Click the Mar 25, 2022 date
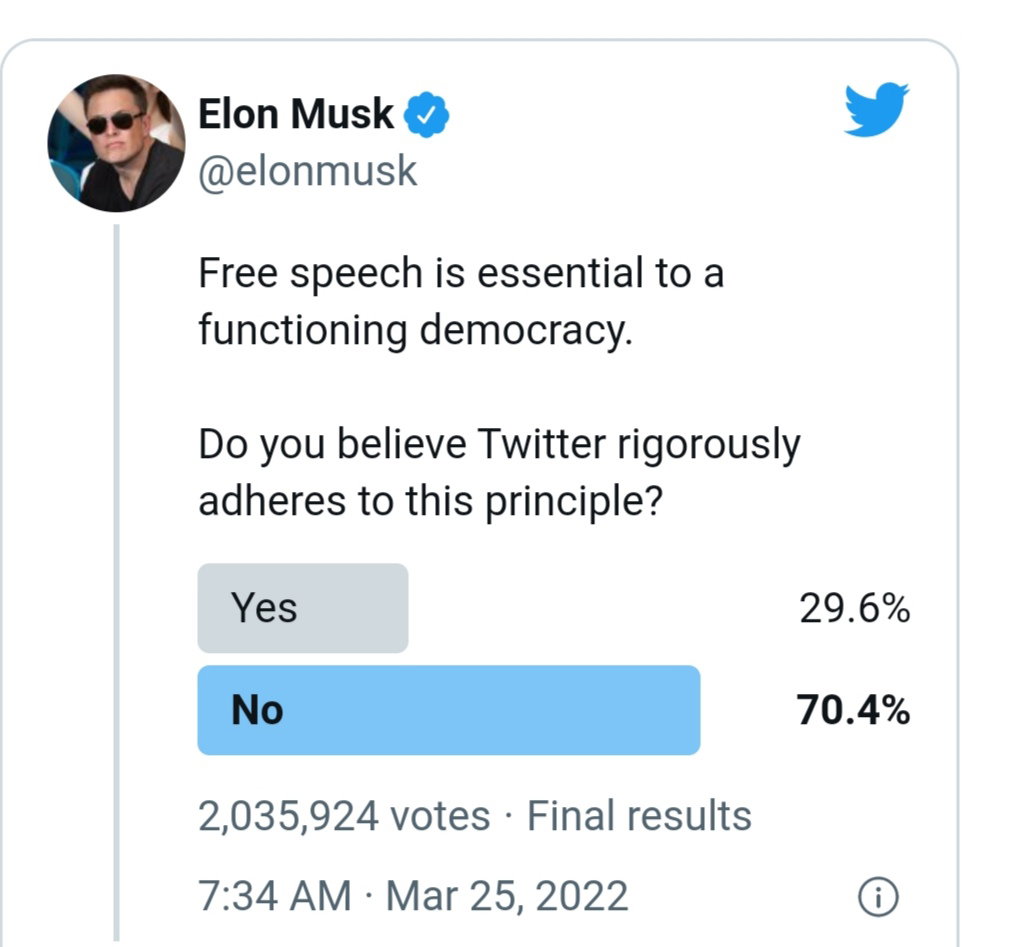Image resolution: width=1019 pixels, height=947 pixels. pyautogui.click(x=507, y=897)
